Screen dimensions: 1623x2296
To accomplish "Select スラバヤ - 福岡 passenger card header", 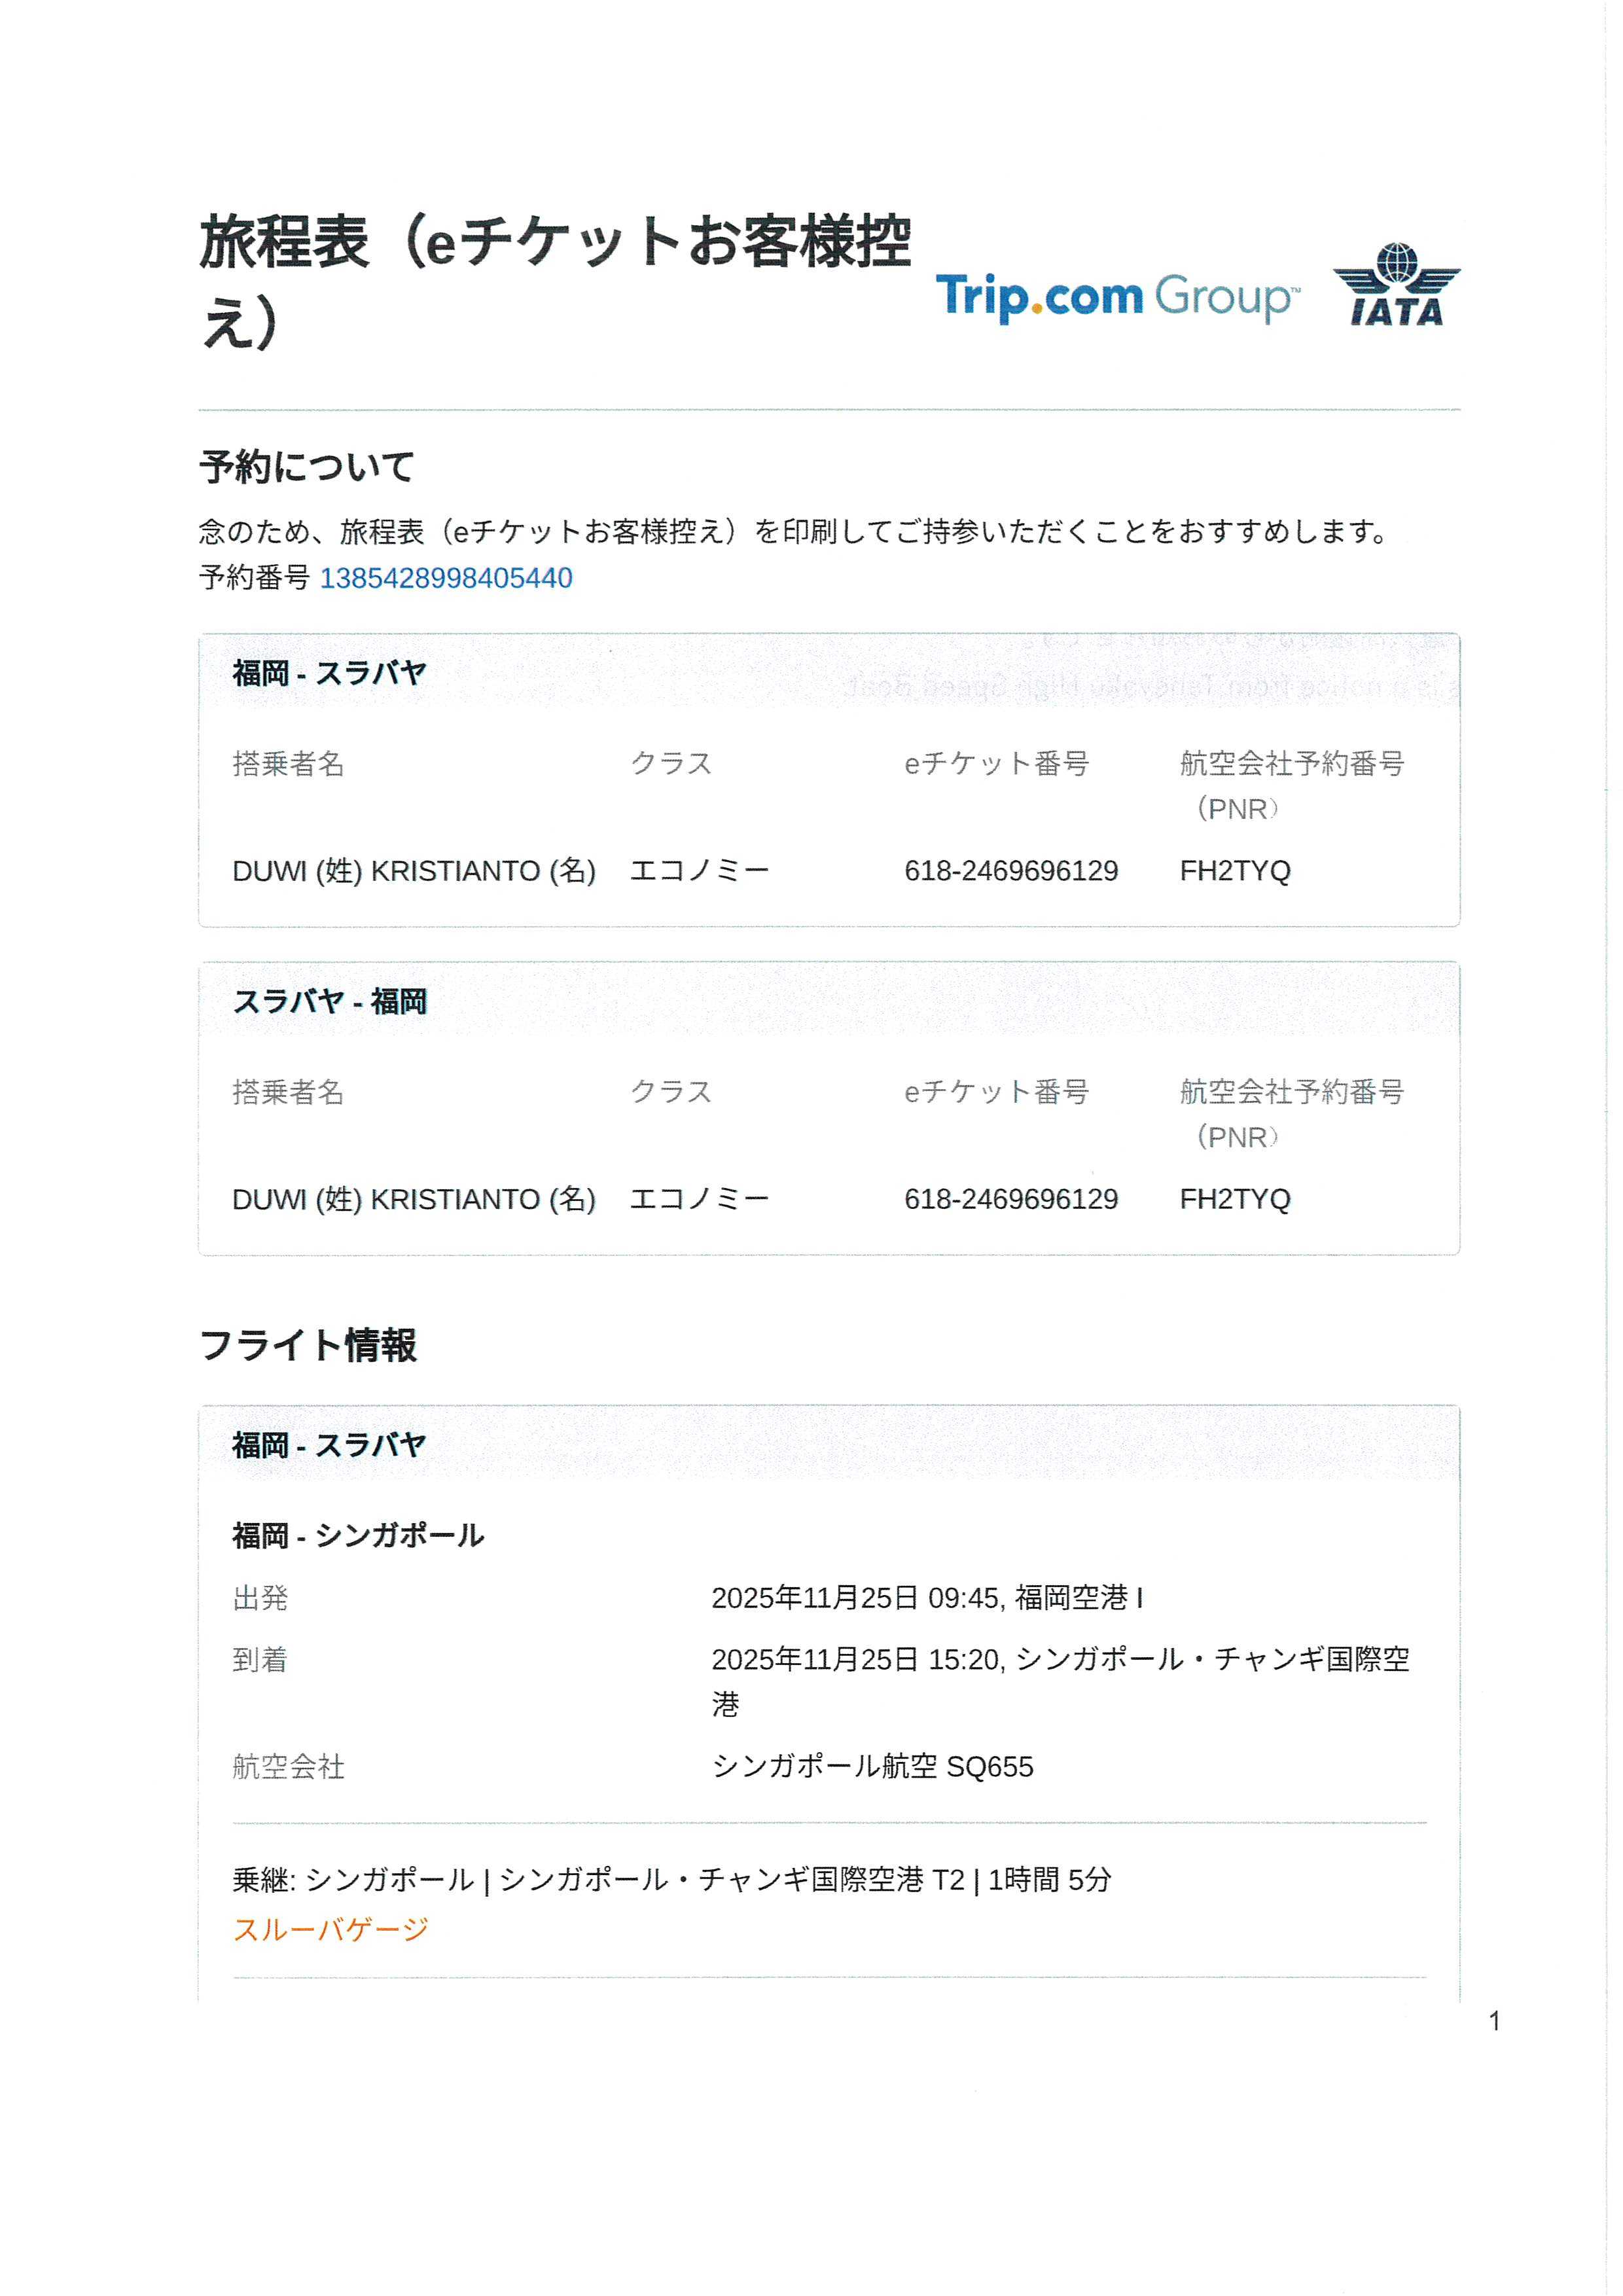I will 329,1001.
